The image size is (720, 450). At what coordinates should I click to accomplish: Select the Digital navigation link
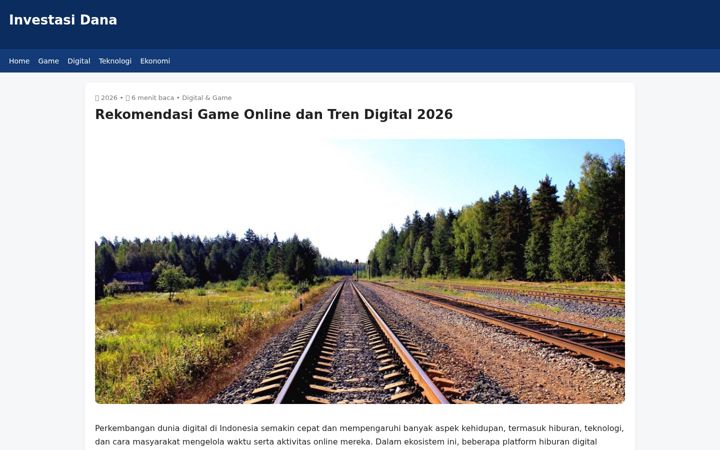79,61
